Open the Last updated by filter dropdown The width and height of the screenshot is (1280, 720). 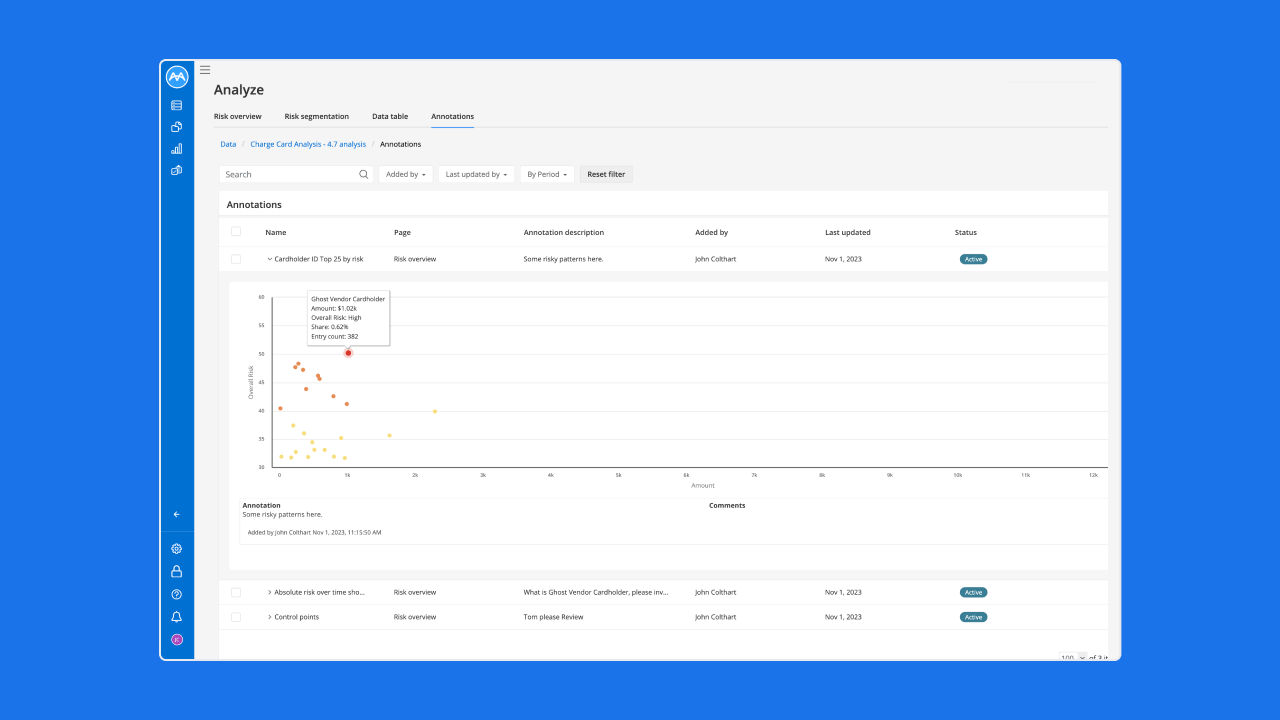coord(476,174)
